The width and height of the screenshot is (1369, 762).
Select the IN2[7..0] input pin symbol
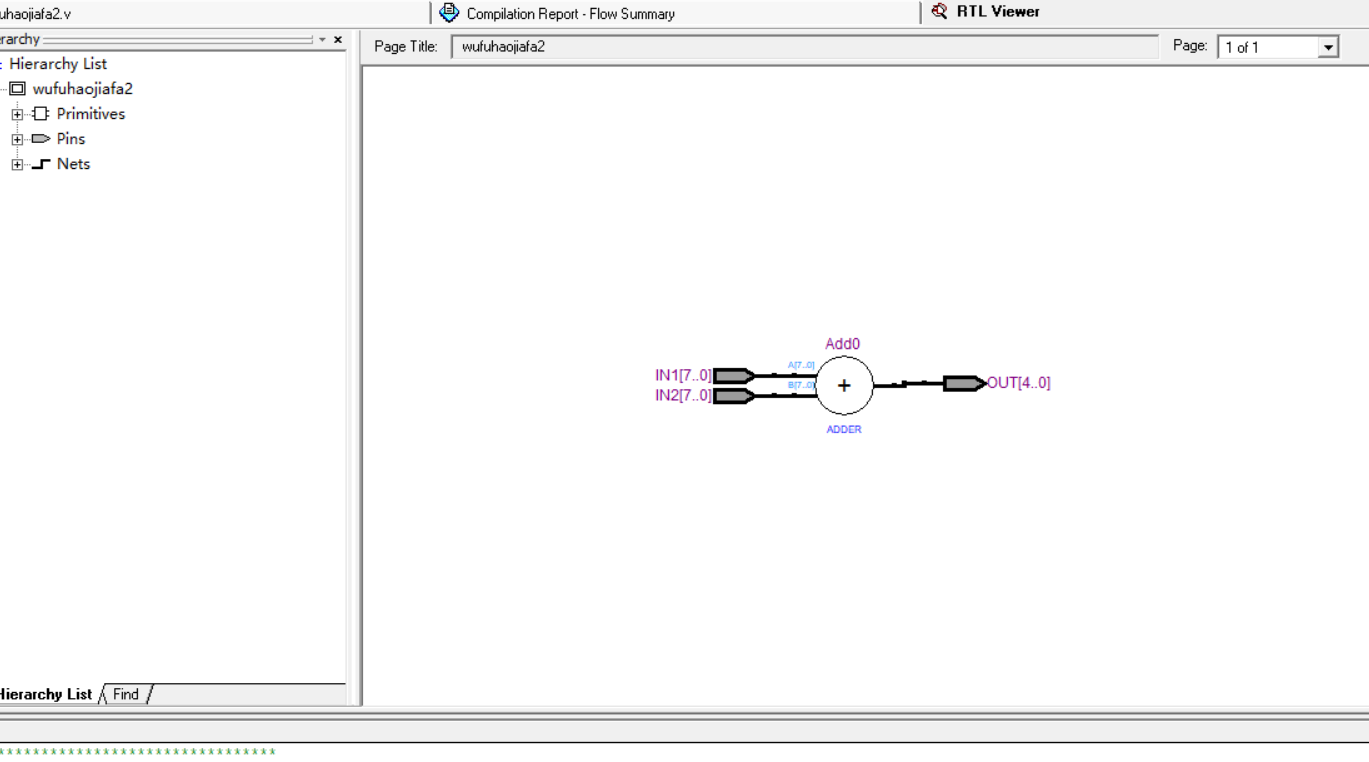click(x=735, y=396)
